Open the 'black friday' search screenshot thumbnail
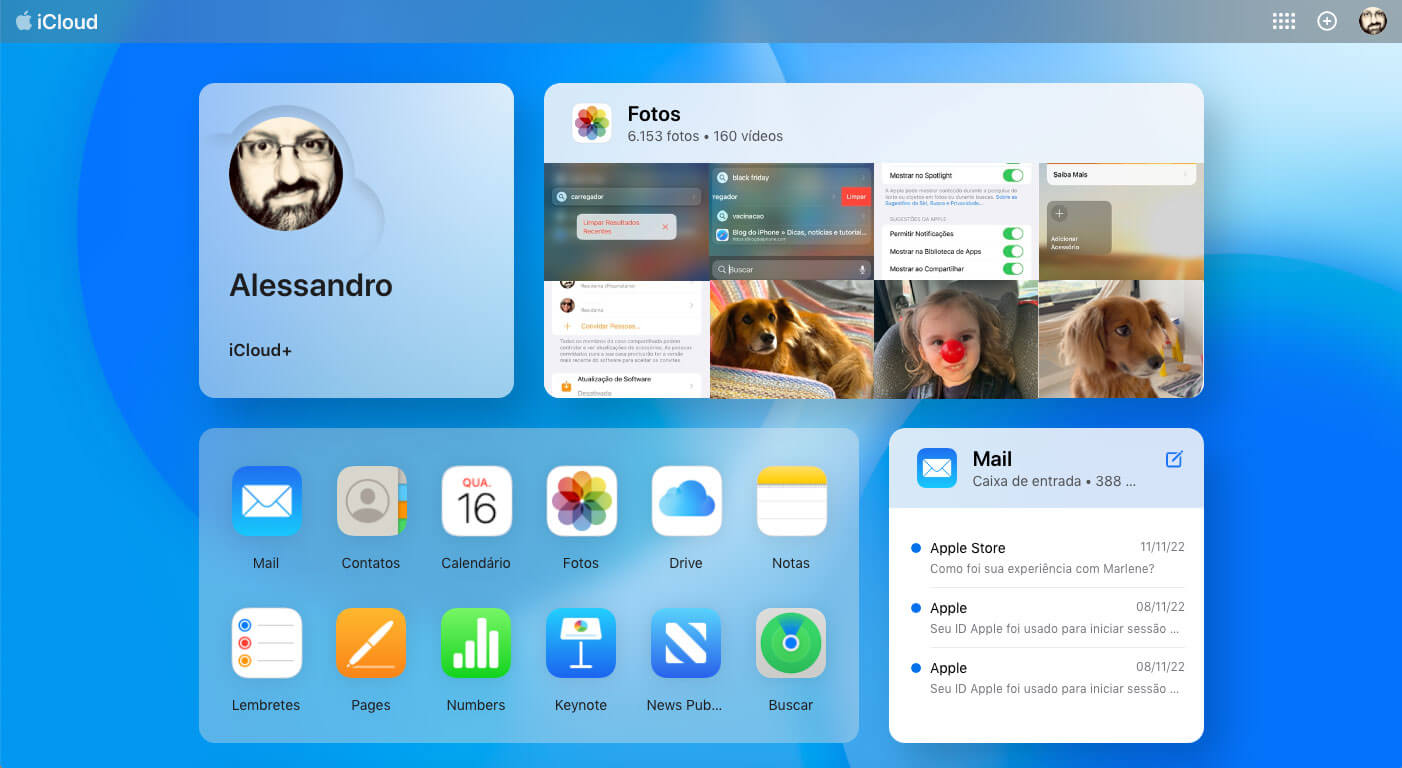This screenshot has height=768, width=1402. [791, 221]
